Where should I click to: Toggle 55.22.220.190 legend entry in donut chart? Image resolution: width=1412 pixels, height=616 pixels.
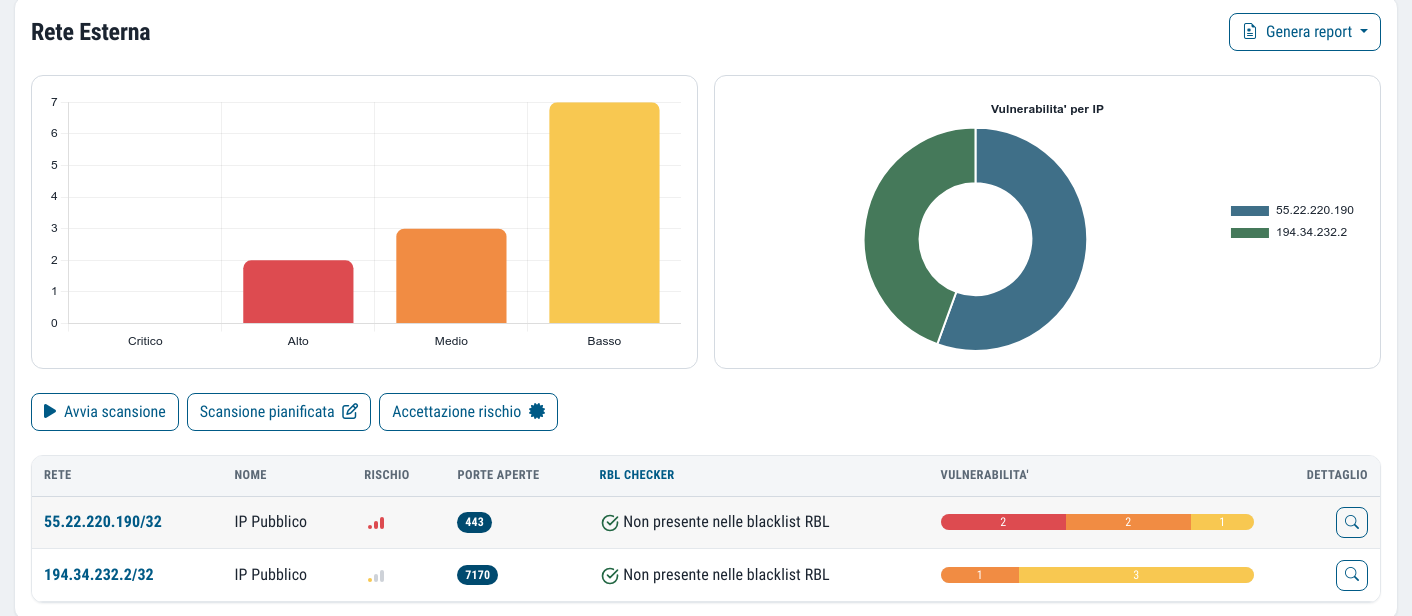(1292, 211)
